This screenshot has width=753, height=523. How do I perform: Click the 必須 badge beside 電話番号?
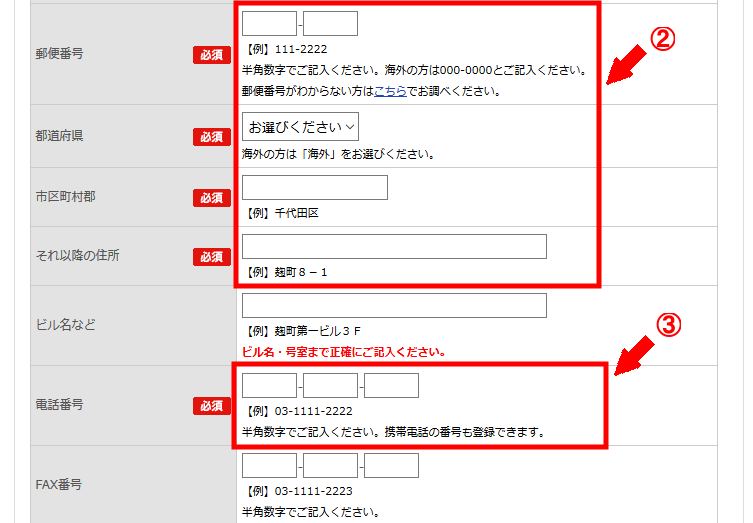(x=212, y=406)
